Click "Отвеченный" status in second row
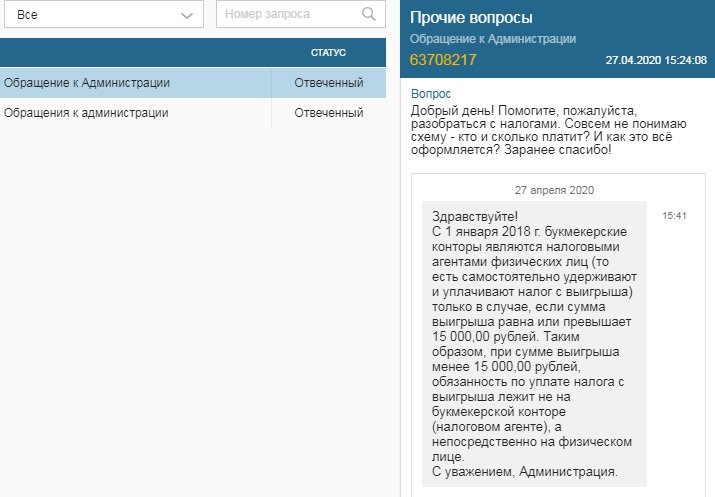Screen dimensions: 715x497 [x=328, y=113]
